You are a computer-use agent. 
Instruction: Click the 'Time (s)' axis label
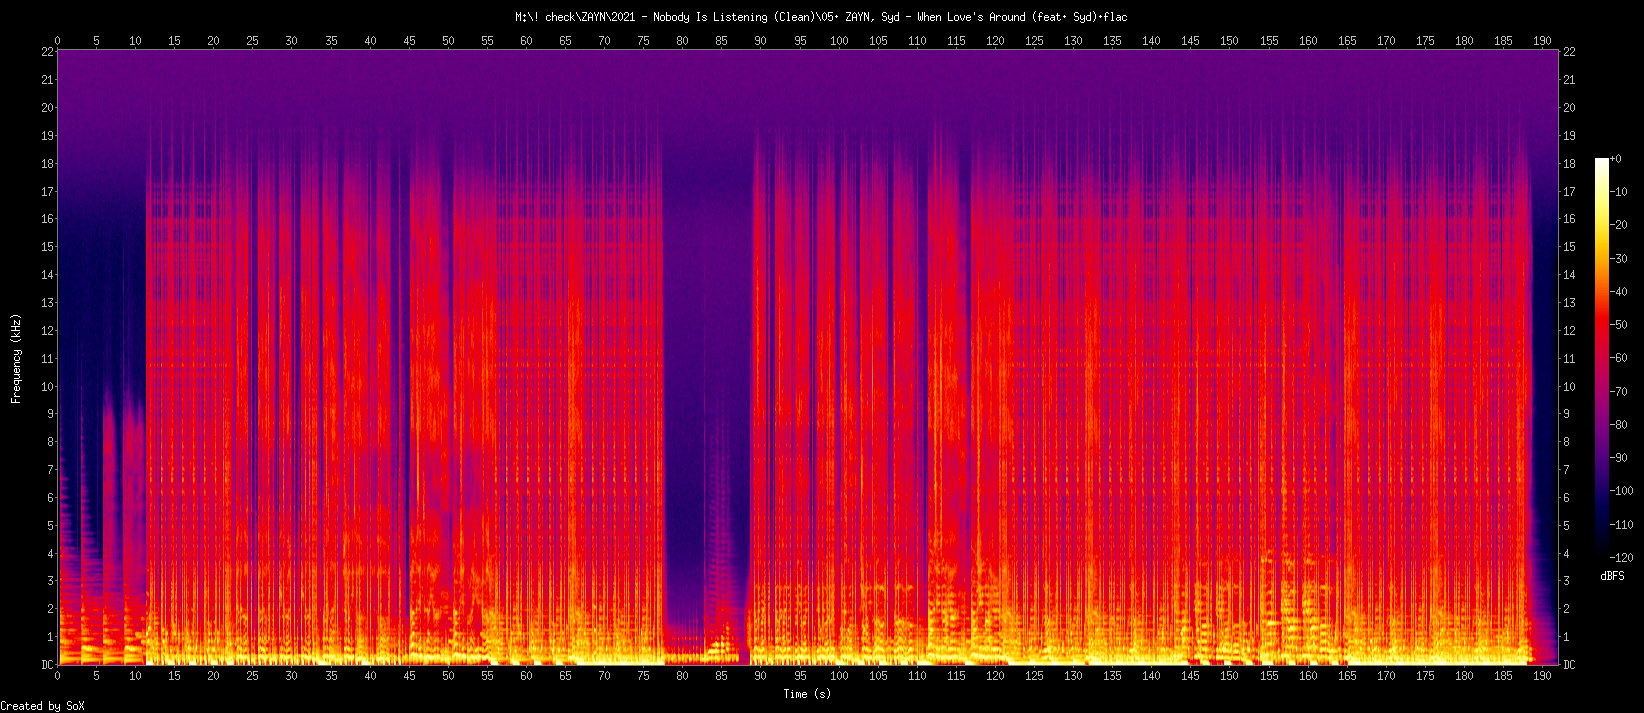click(807, 694)
